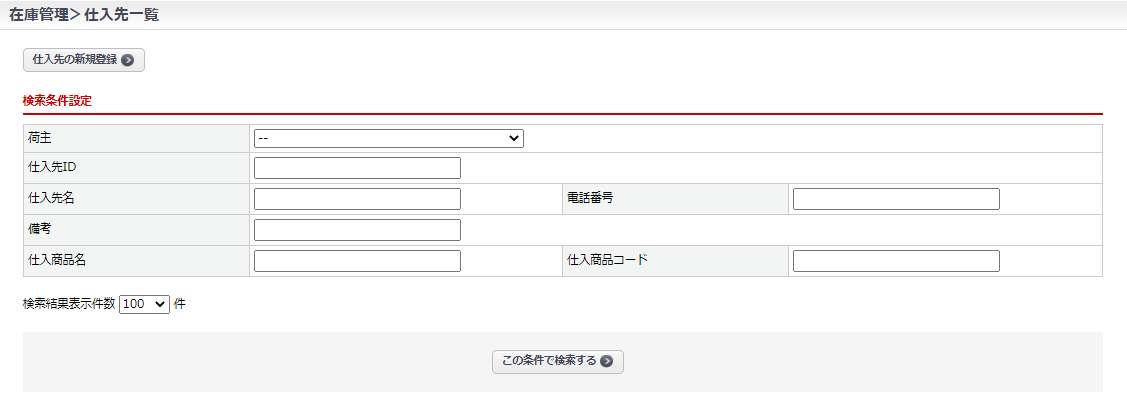Expand the 検索結果表示件数 dropdown

coord(144,304)
